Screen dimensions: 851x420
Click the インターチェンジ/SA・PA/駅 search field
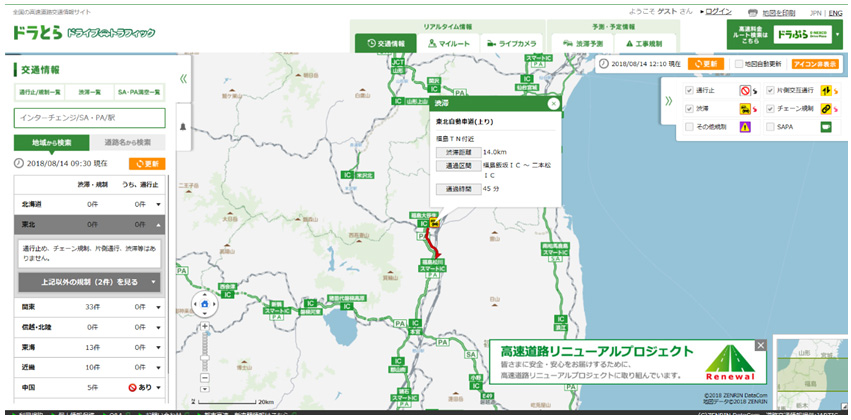coord(88,117)
